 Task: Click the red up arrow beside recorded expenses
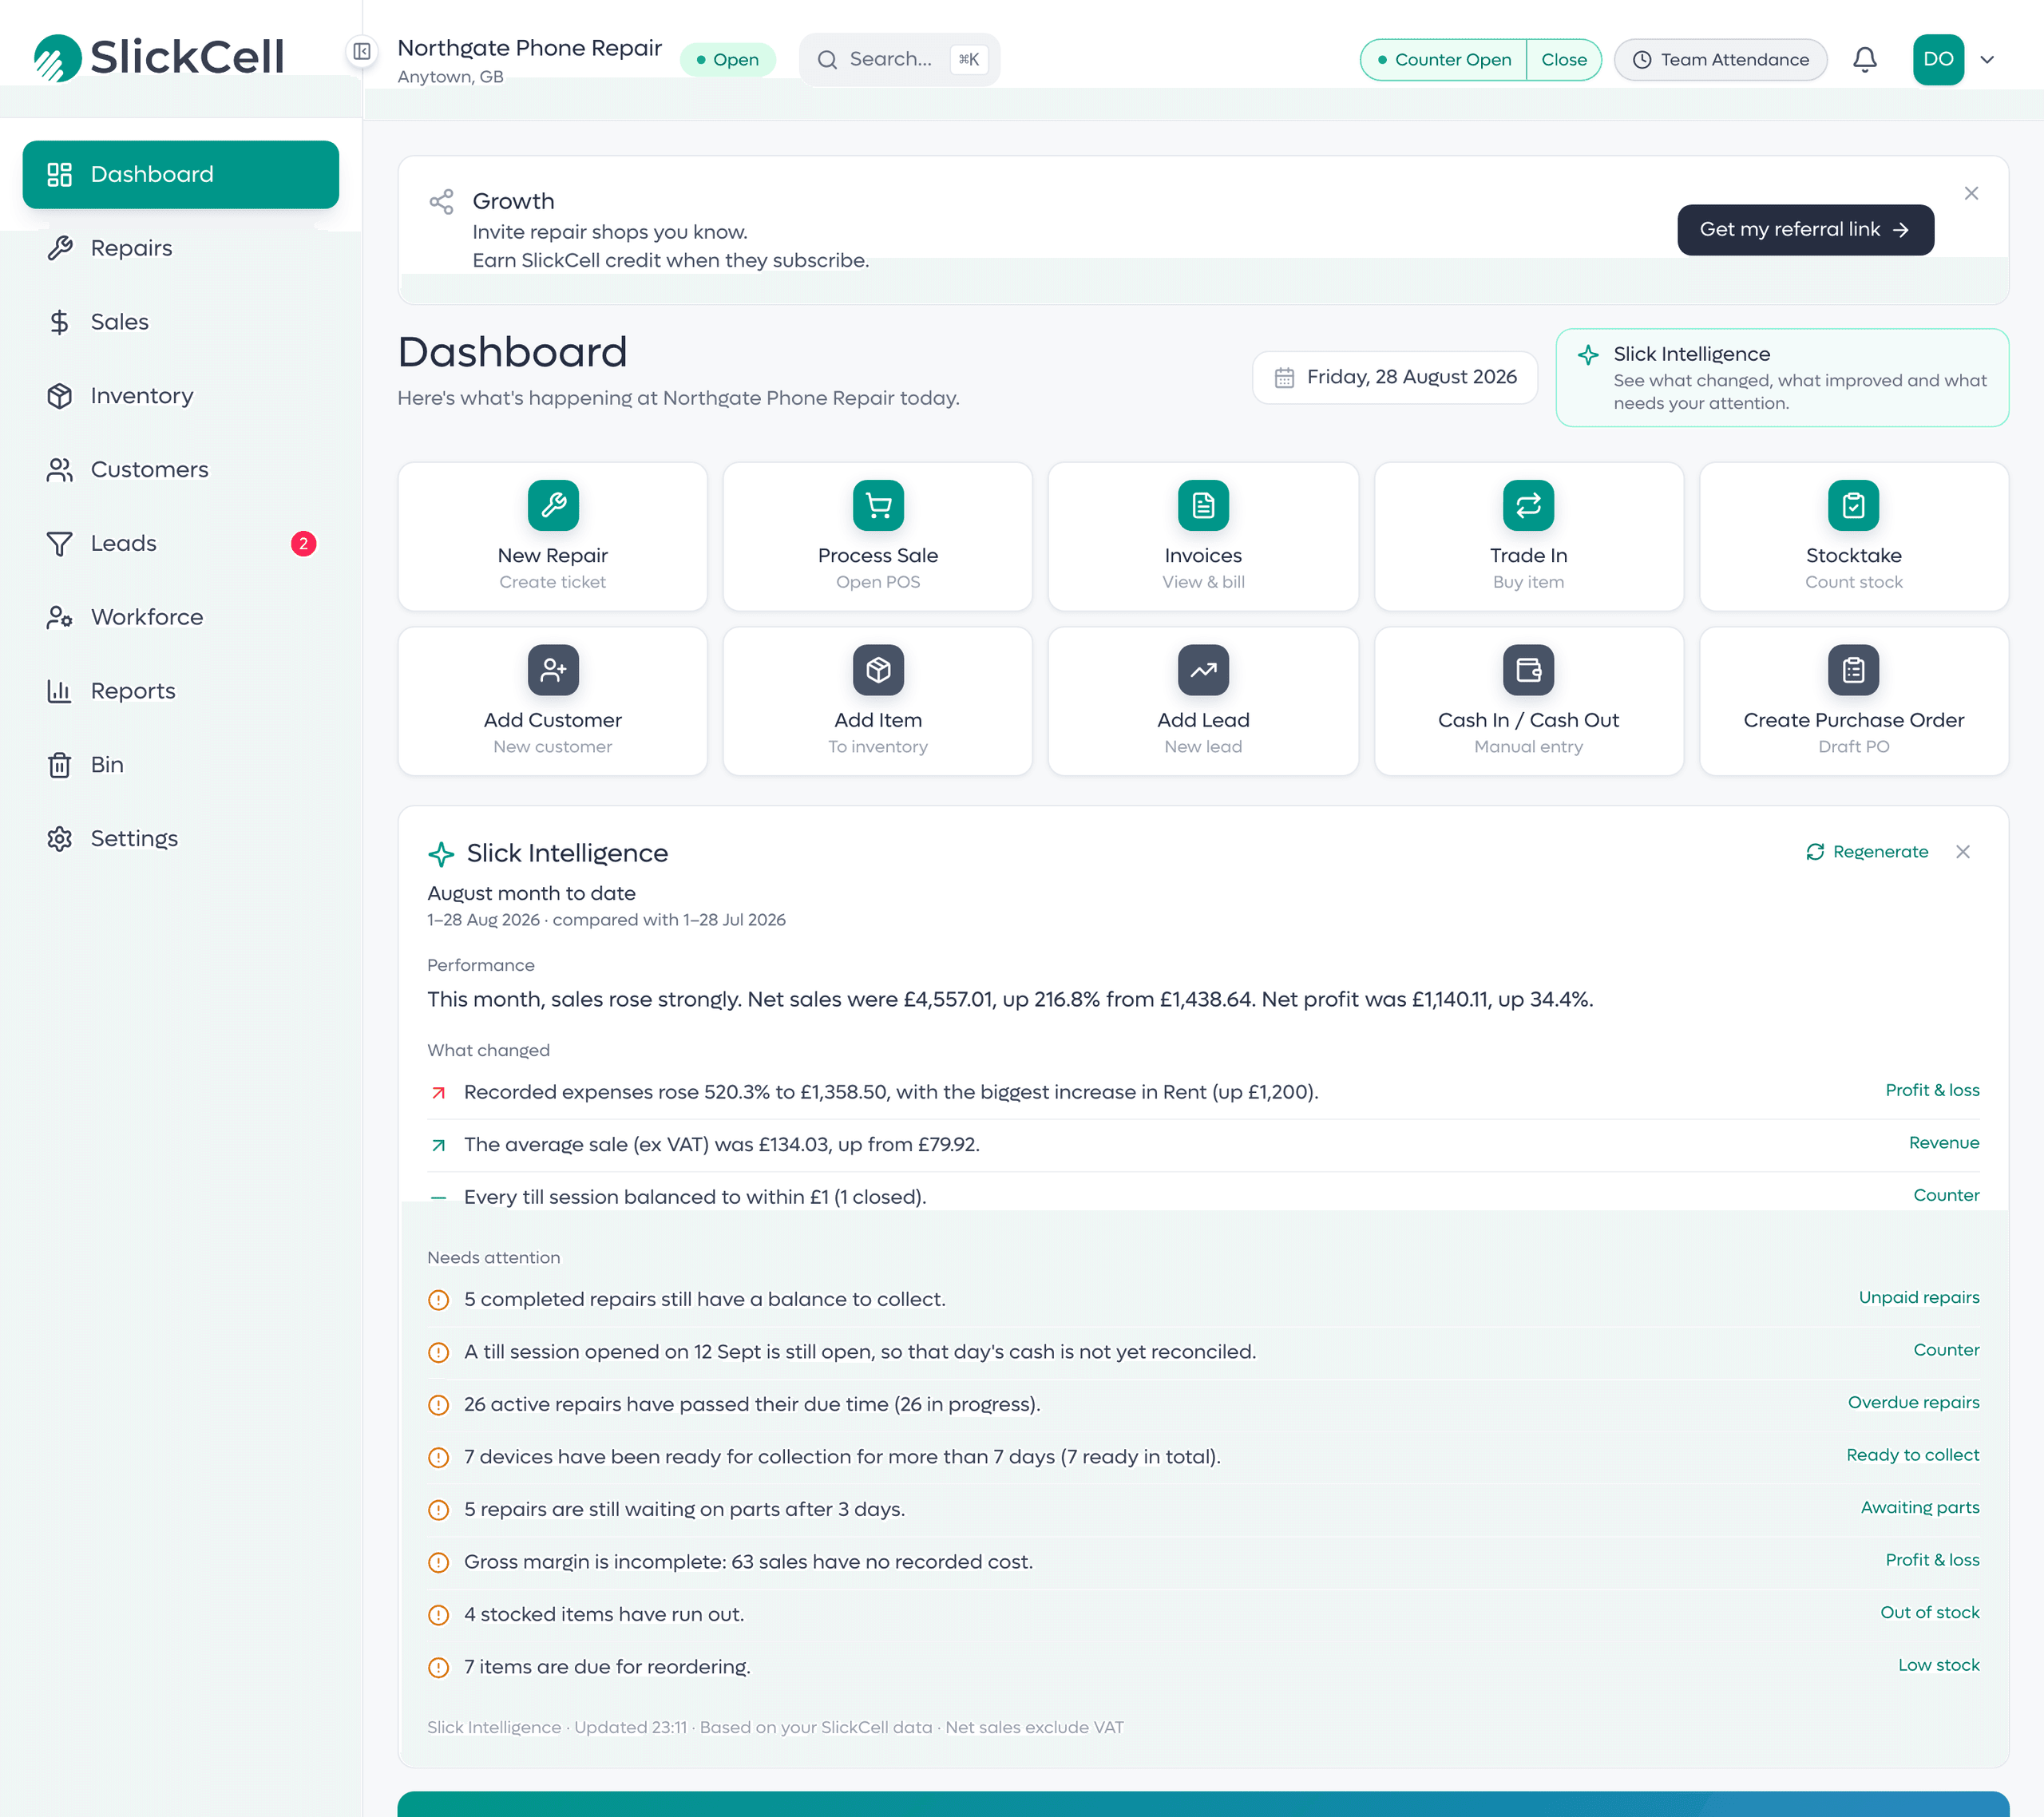pyautogui.click(x=438, y=1093)
